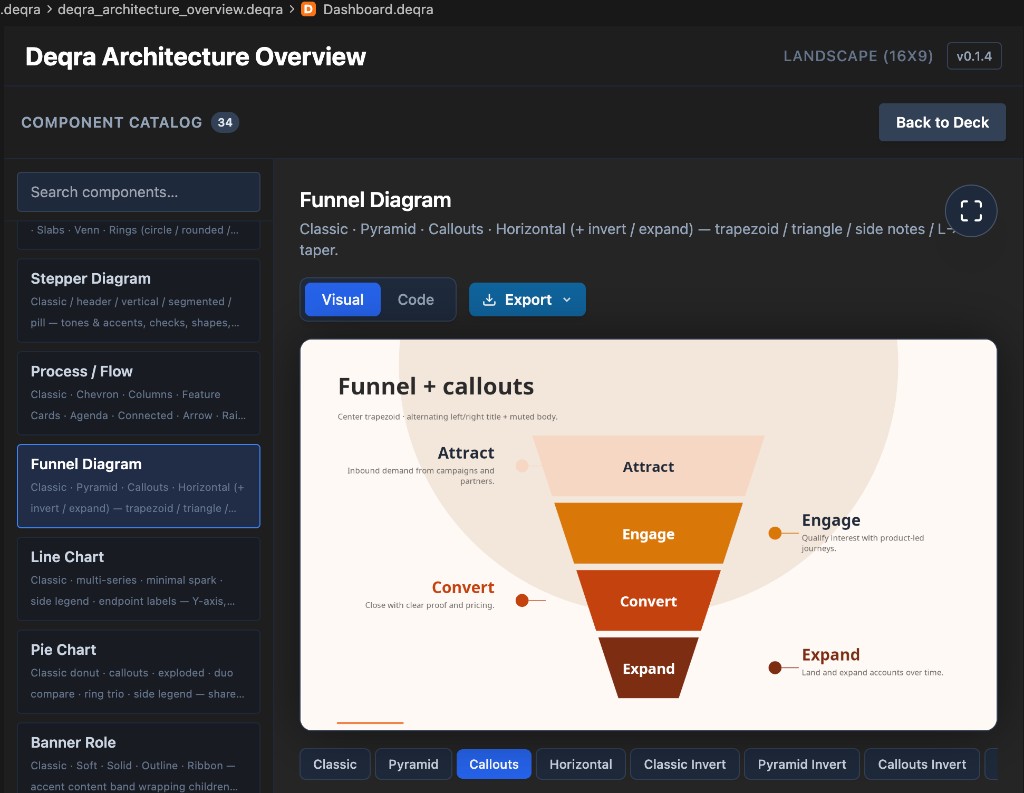Click the Engage callout heading text

click(831, 520)
